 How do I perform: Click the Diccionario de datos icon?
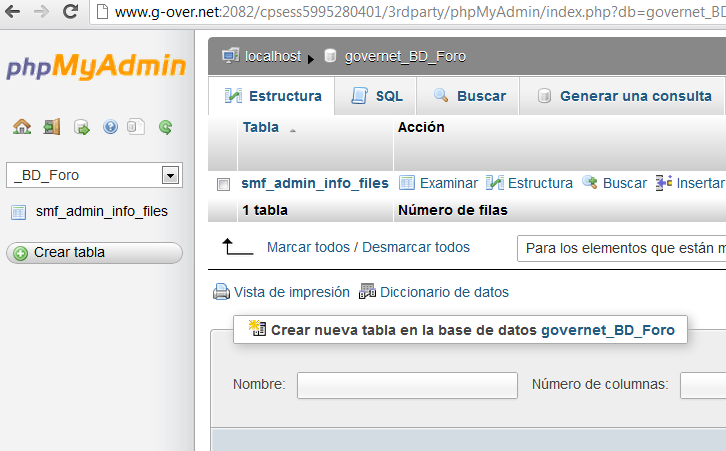(x=368, y=291)
